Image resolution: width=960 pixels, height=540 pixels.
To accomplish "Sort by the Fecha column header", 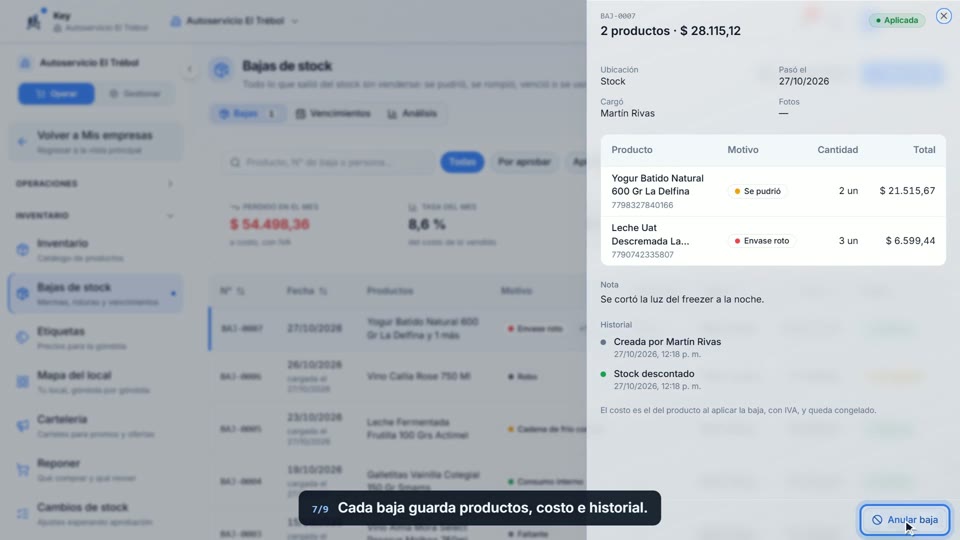I will pos(306,291).
